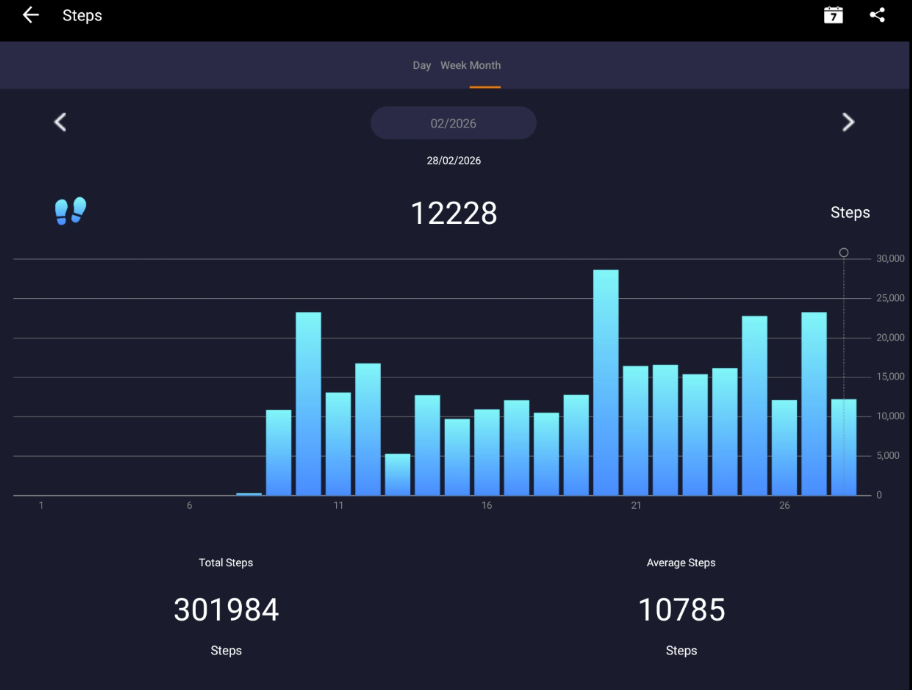This screenshot has width=912, height=690.
Task: Open the calendar date picker icon
Action: click(x=833, y=15)
